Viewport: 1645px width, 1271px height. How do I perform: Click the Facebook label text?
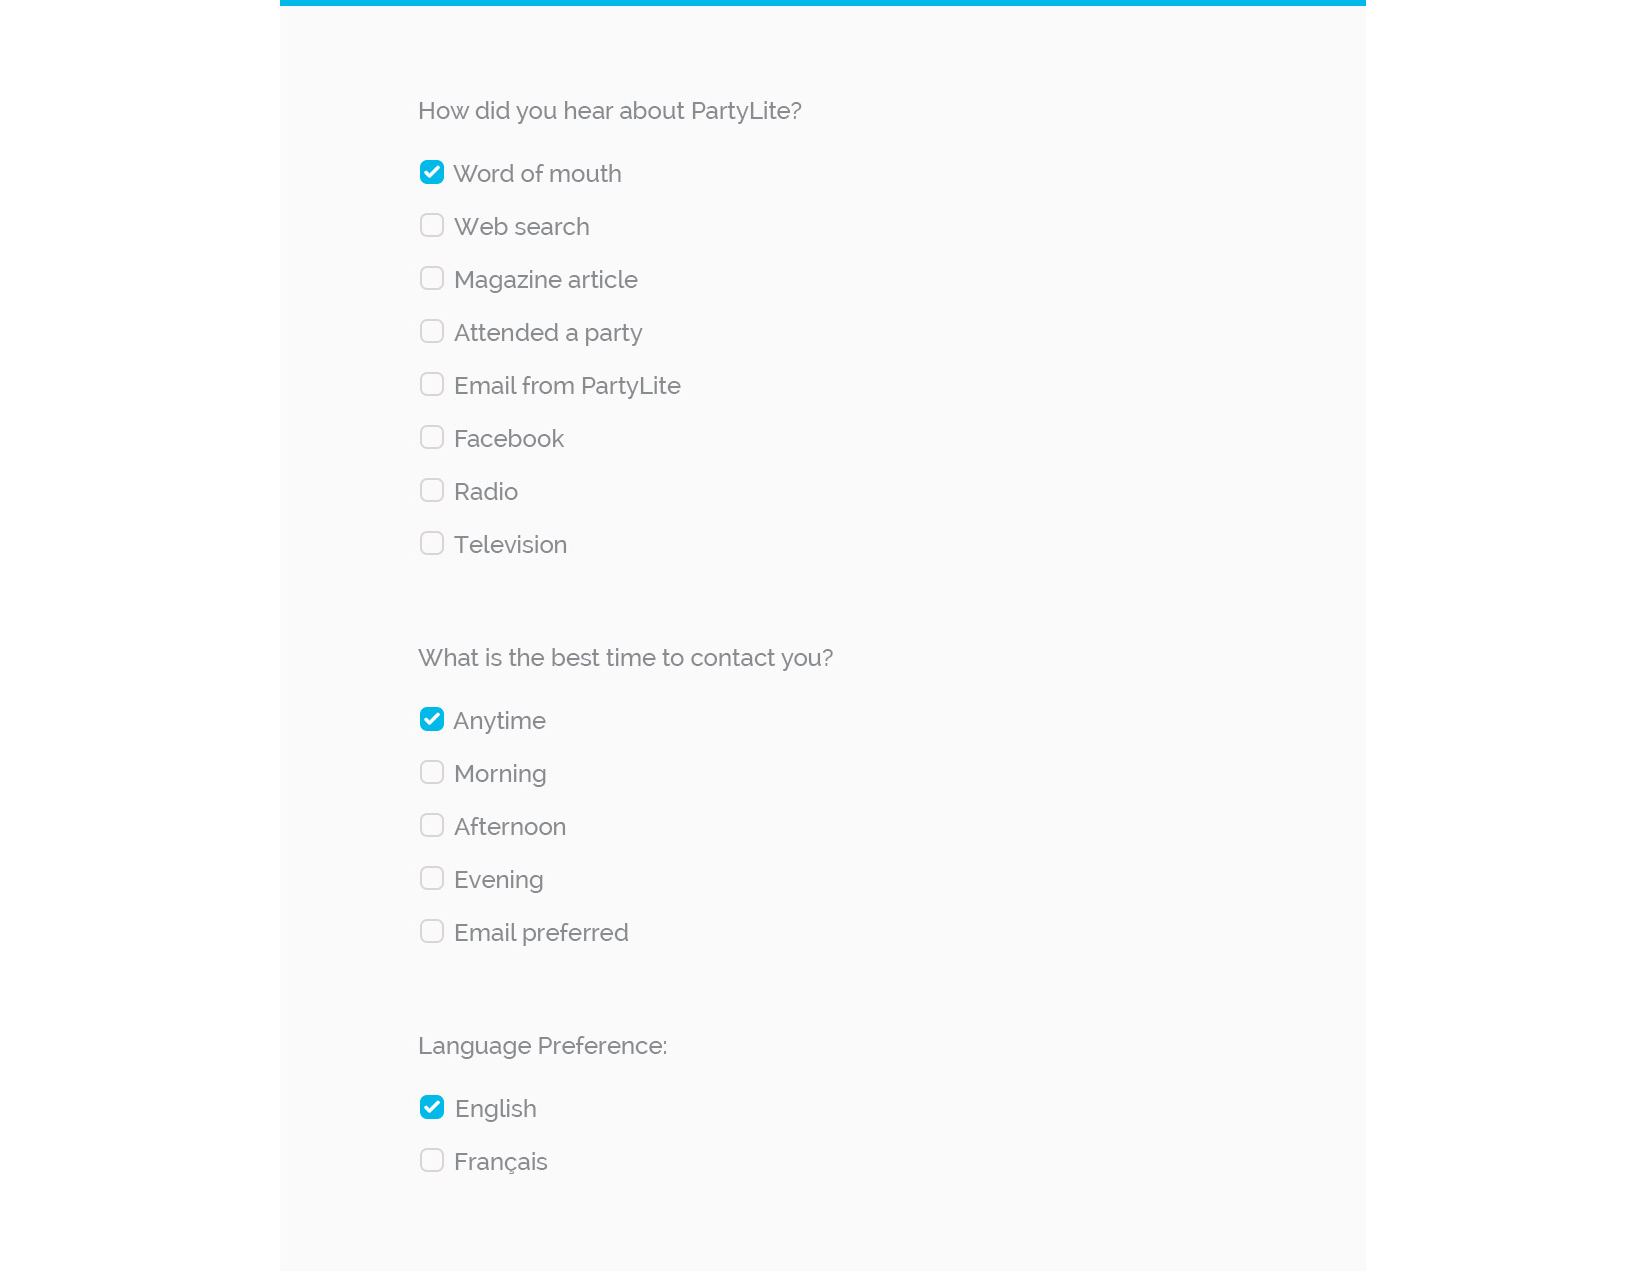click(x=508, y=439)
